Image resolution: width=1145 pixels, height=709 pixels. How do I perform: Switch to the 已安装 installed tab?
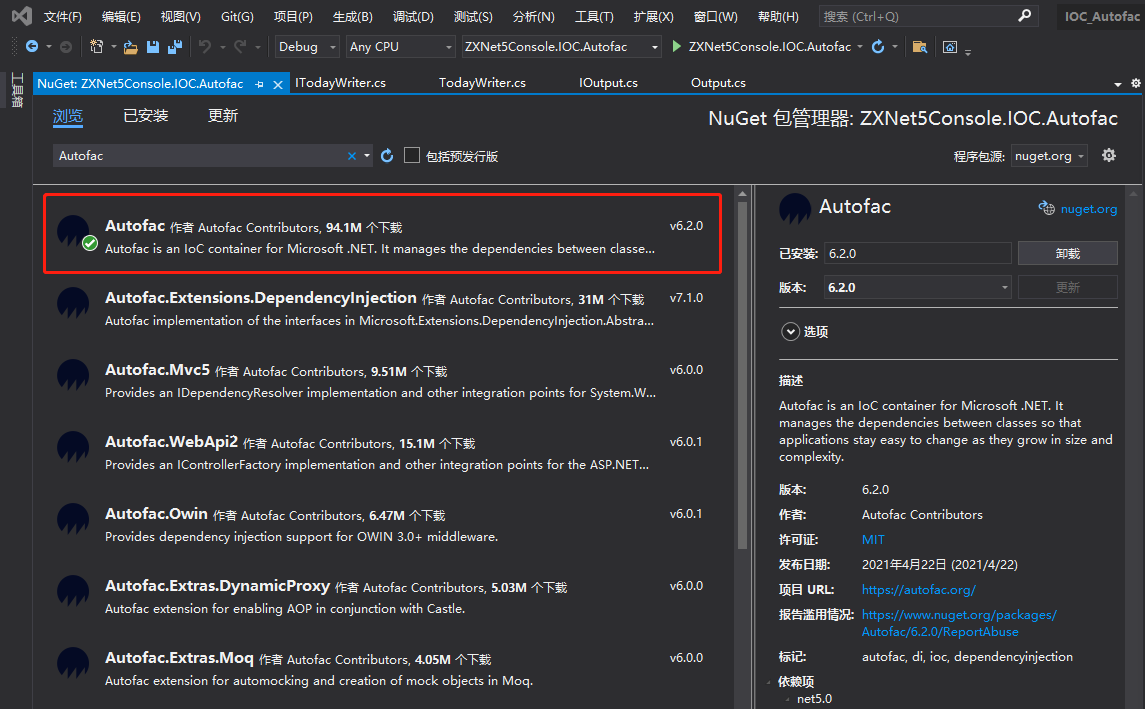tap(145, 115)
